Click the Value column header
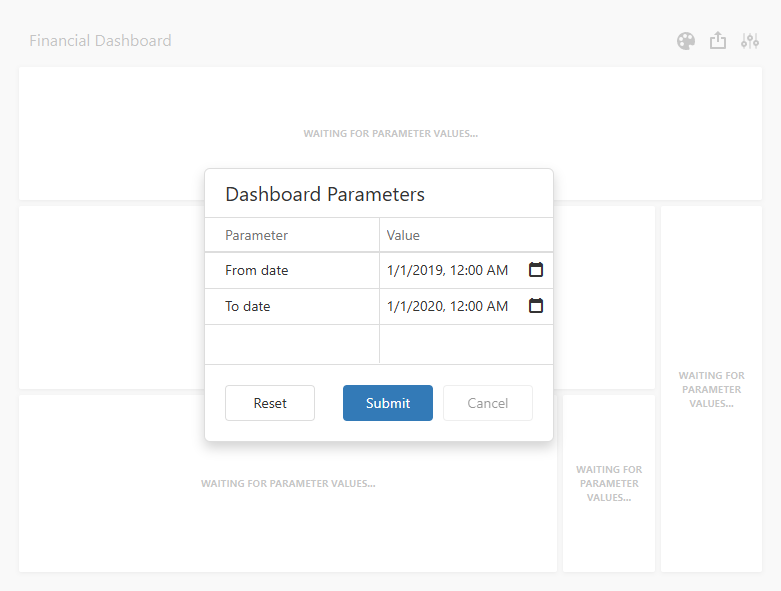 coord(404,235)
